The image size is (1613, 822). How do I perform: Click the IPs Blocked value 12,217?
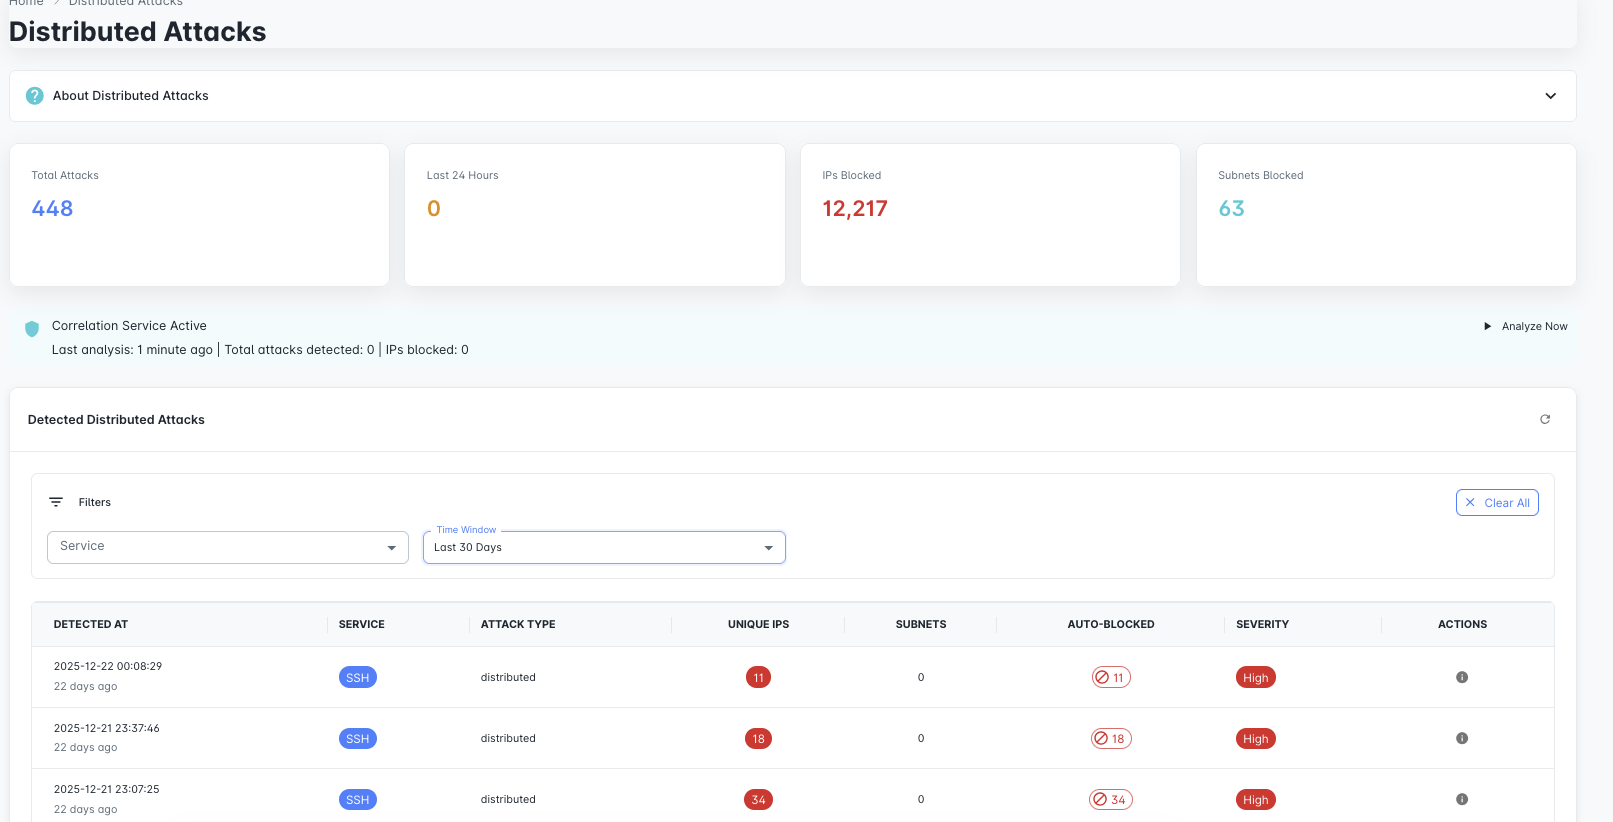tap(855, 209)
